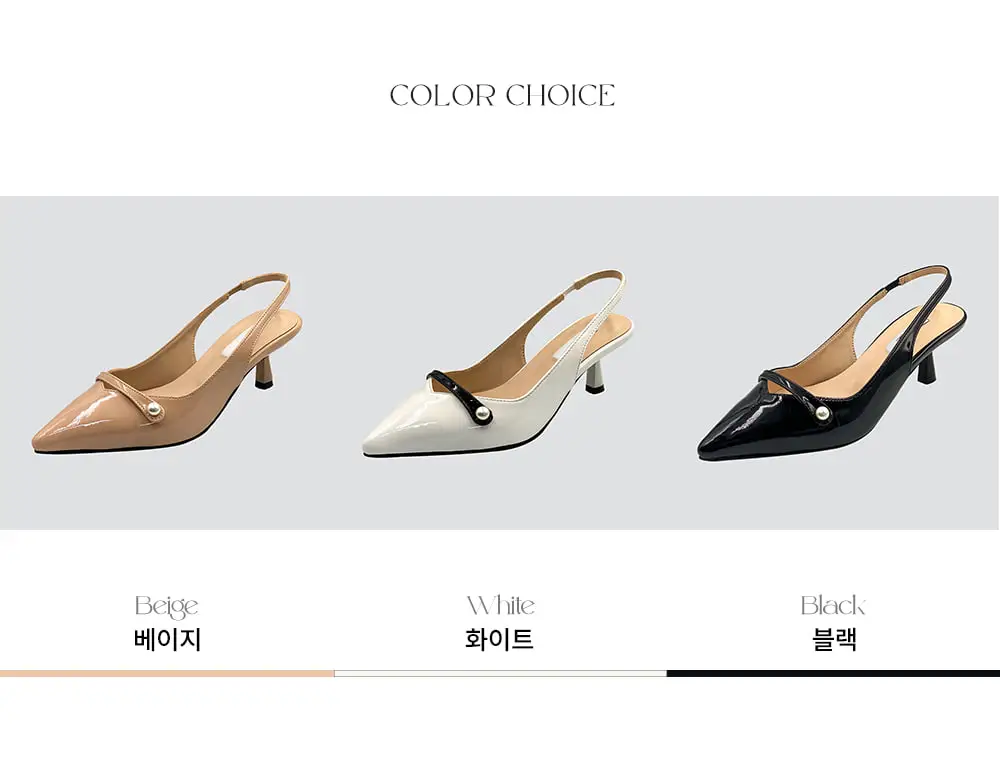Click the beige slingback shoe image
1000x761 pixels.
[x=167, y=364]
